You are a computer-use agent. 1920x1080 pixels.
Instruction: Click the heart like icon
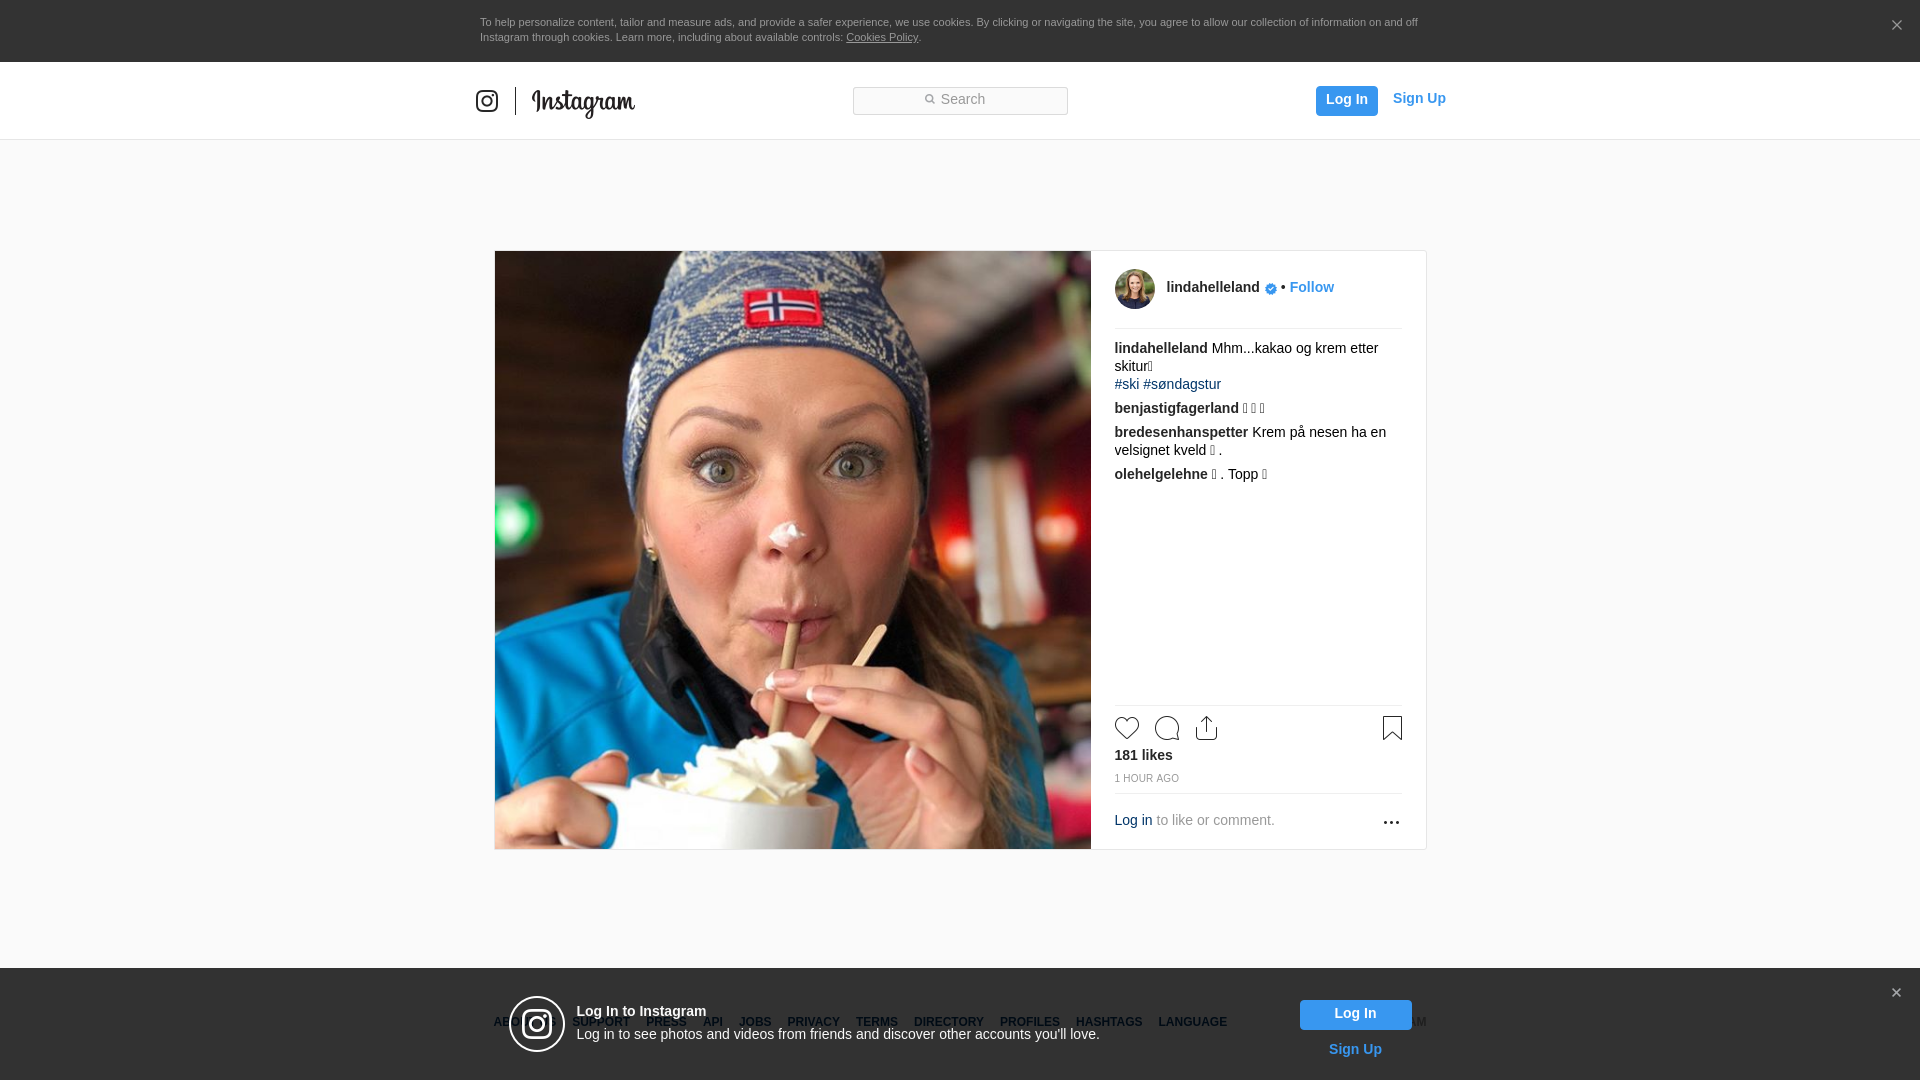[x=1126, y=728]
